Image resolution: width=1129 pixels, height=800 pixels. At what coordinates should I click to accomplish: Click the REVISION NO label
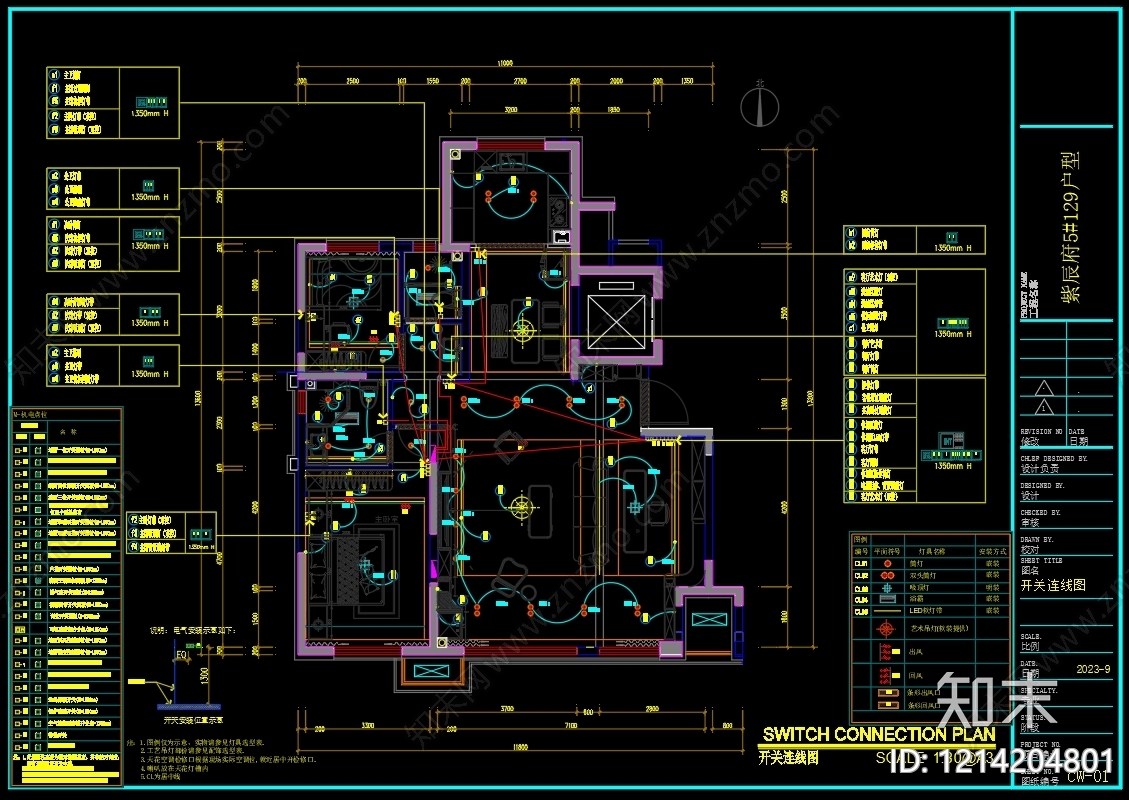point(1041,432)
